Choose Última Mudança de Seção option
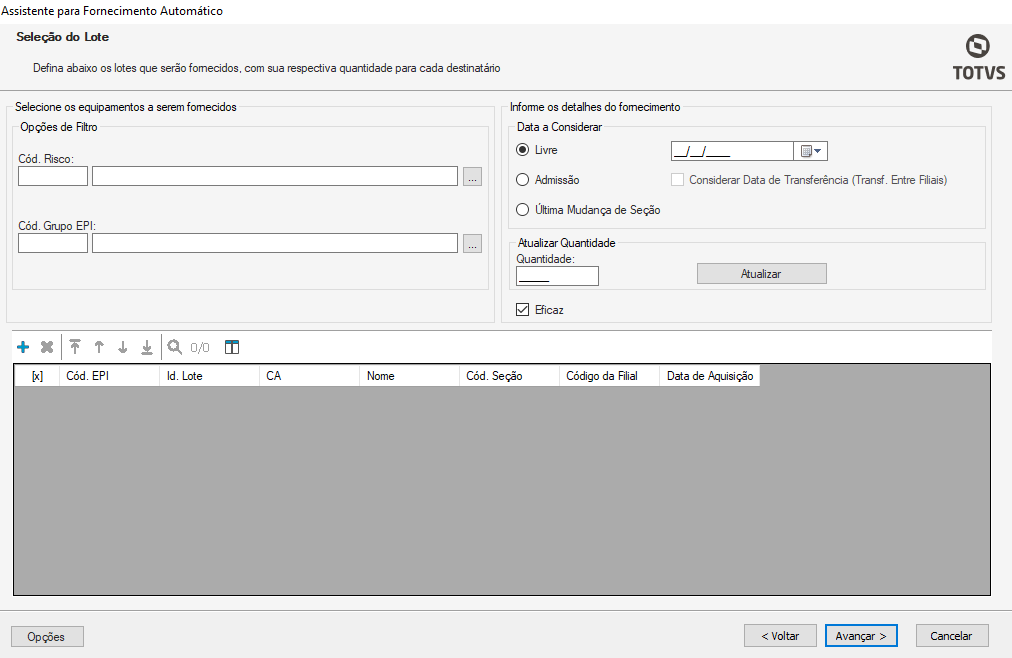The image size is (1012, 658). click(x=522, y=210)
